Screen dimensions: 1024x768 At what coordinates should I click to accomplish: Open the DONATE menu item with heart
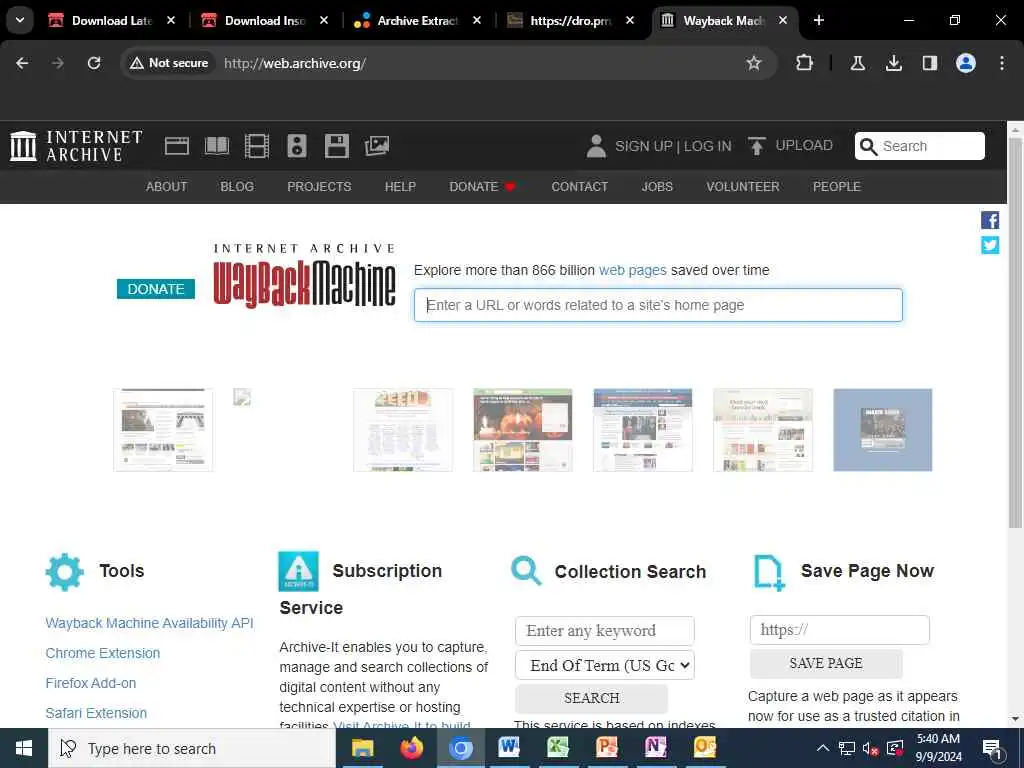[483, 187]
